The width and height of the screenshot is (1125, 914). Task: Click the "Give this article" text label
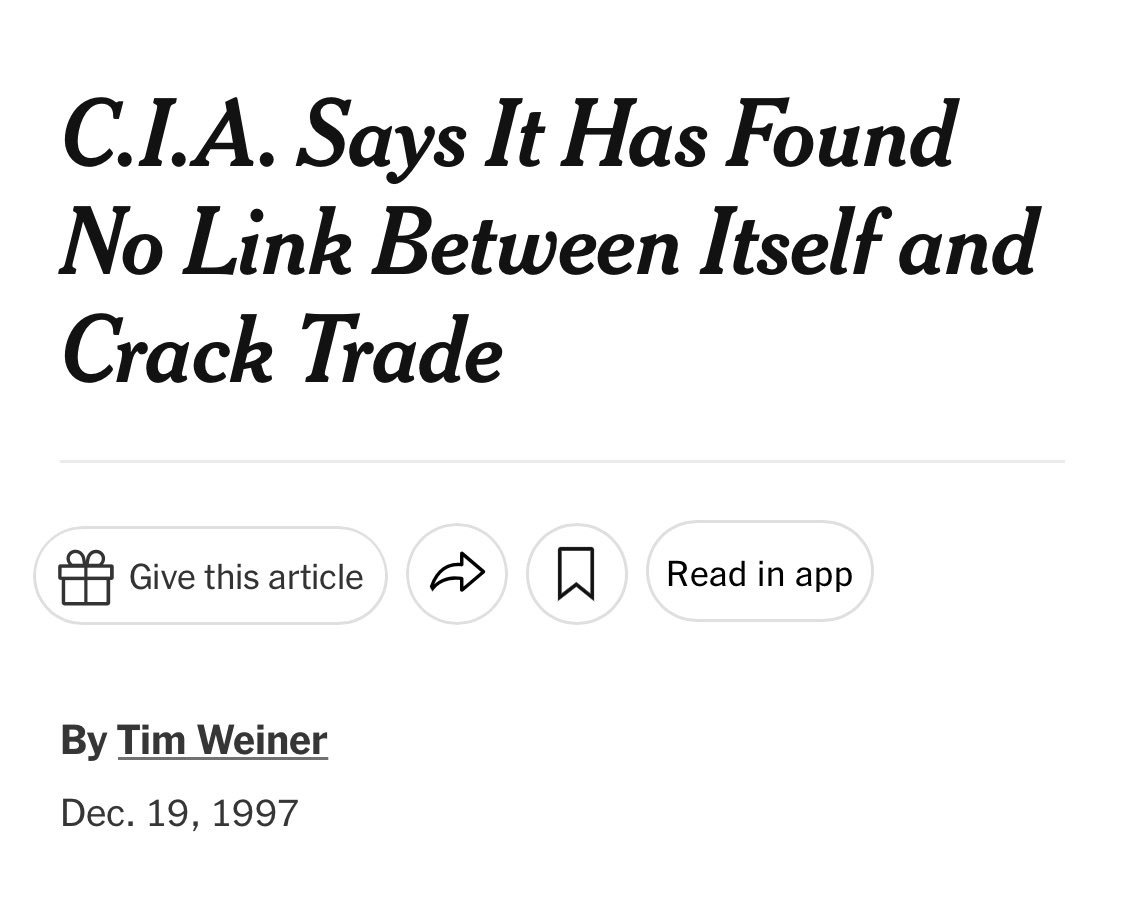coord(246,577)
